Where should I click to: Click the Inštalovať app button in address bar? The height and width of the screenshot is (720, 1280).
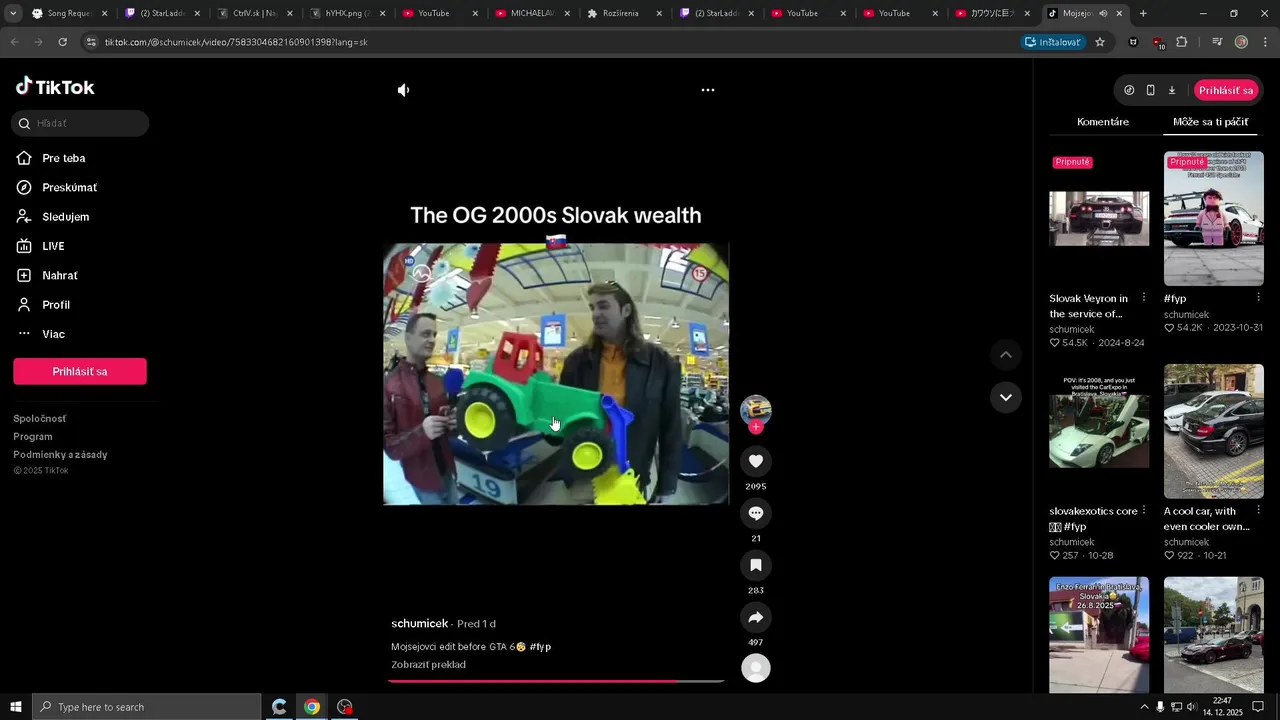pos(1052,42)
